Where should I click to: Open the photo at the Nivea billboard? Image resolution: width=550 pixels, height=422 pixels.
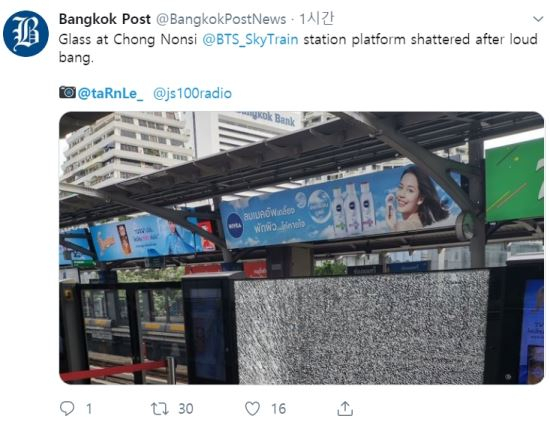[x=340, y=207]
